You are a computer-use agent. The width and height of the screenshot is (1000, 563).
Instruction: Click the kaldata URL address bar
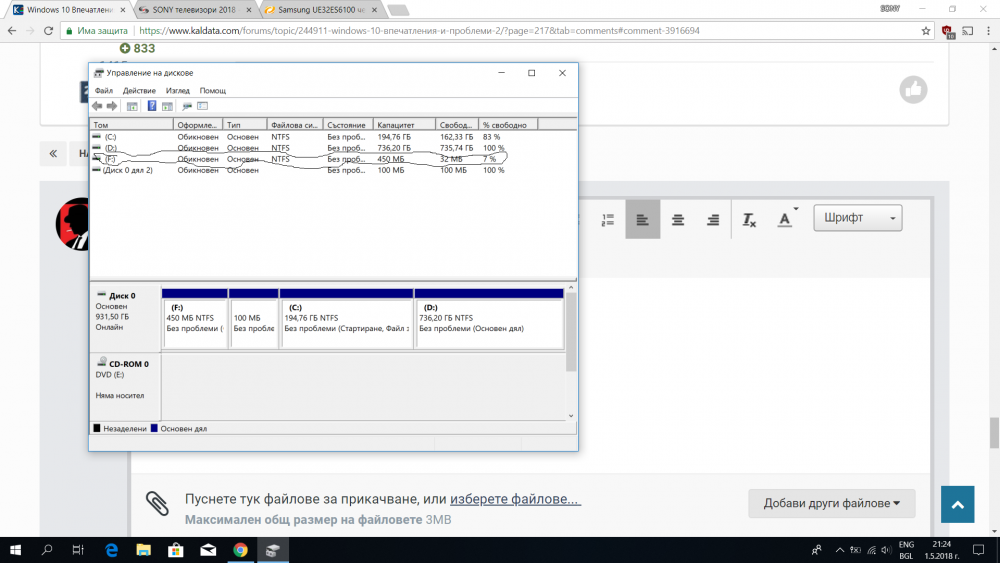tap(497, 31)
